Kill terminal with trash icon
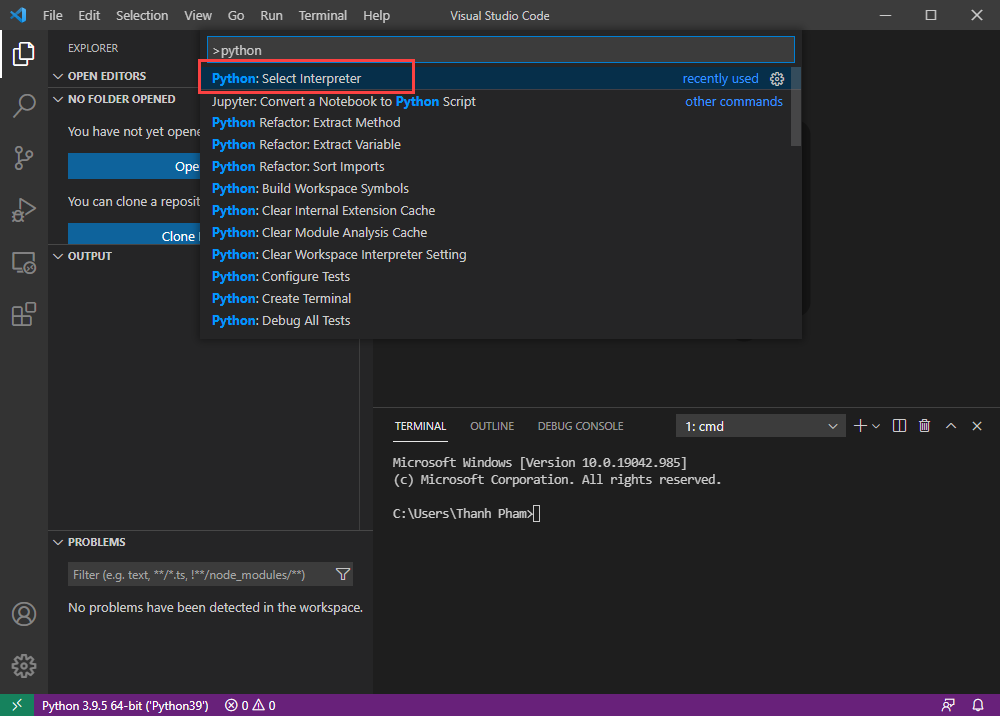Image resolution: width=1000 pixels, height=716 pixels. 924,426
